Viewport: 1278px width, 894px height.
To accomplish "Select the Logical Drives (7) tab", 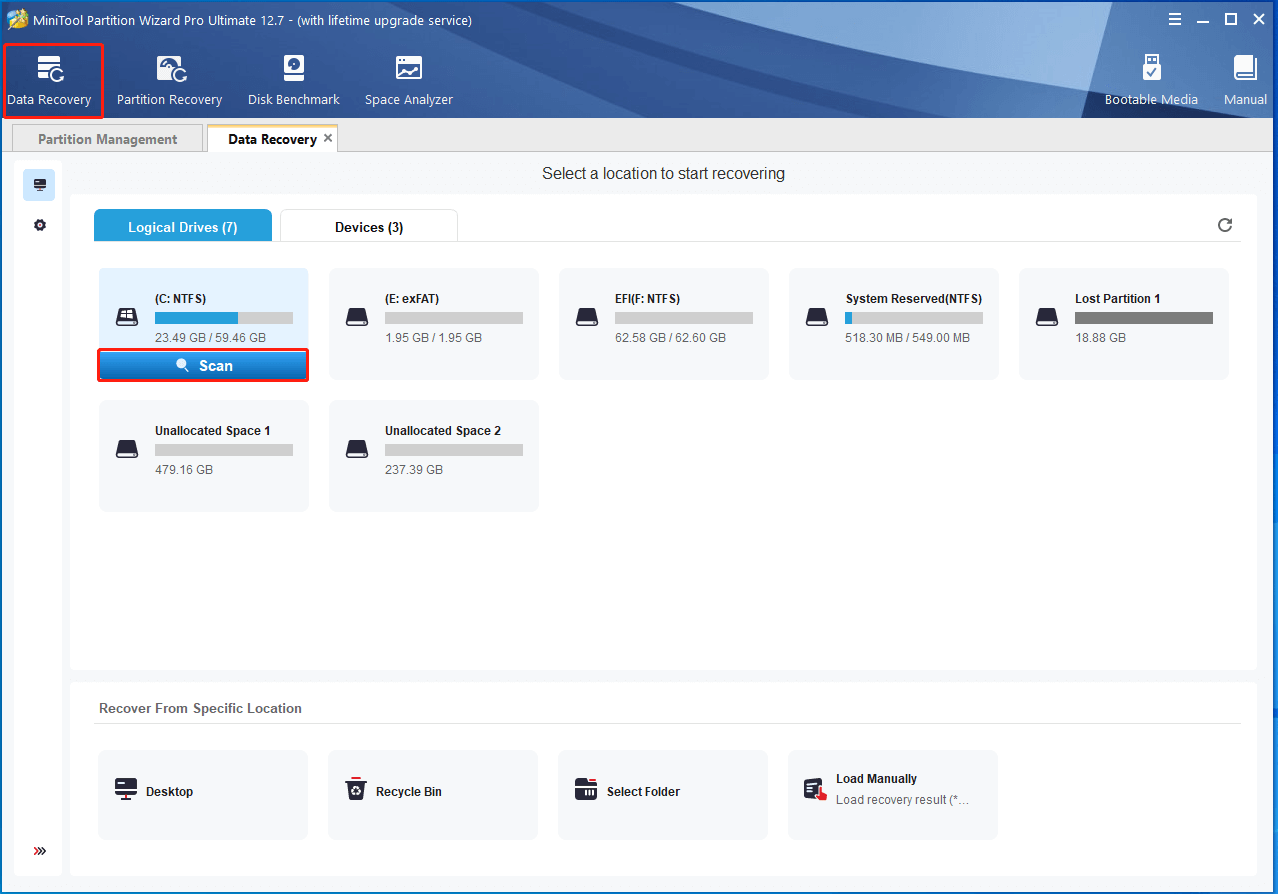I will tap(183, 226).
